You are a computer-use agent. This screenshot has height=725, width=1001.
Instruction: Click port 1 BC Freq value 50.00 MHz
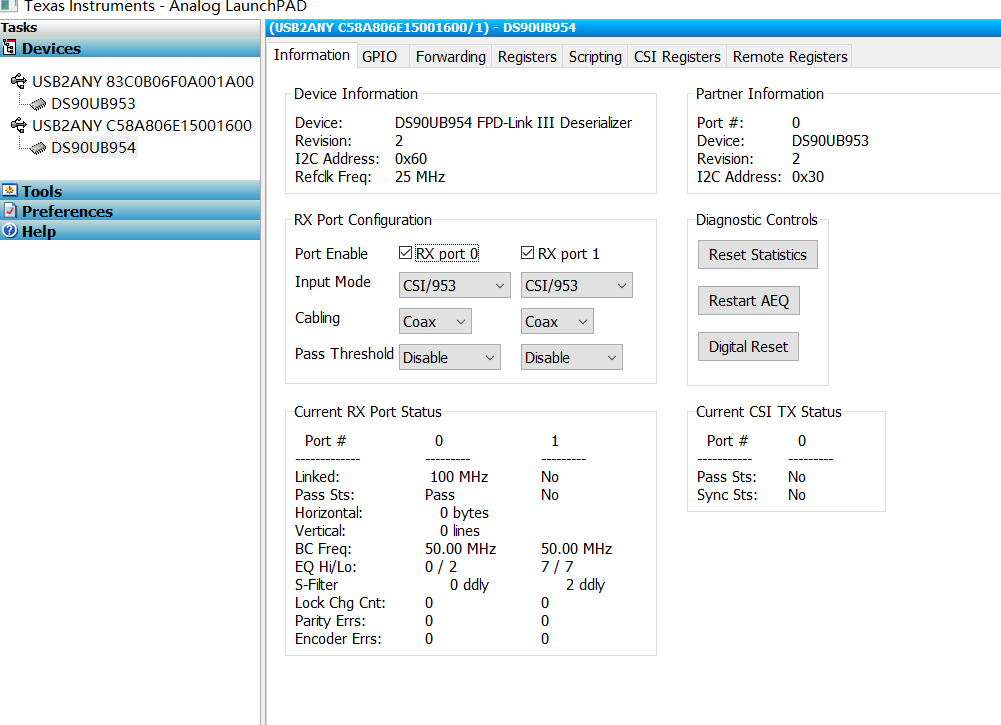[x=576, y=549]
